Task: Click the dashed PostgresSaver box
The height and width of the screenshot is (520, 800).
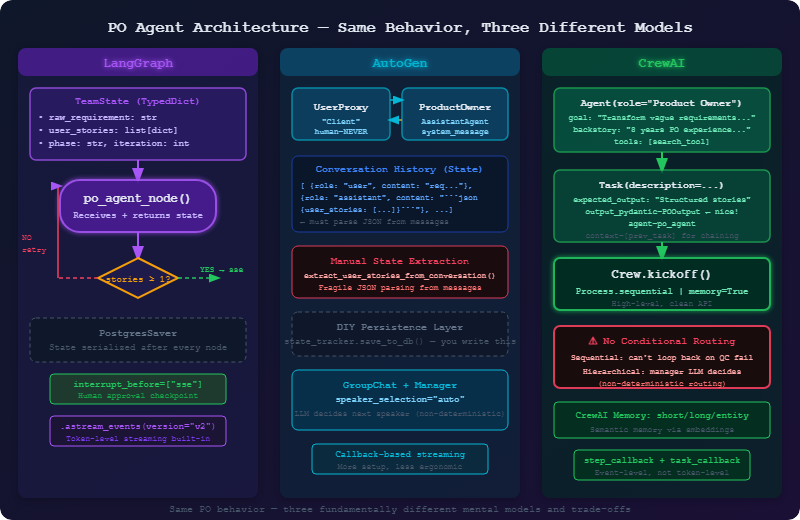Action: tap(138, 340)
